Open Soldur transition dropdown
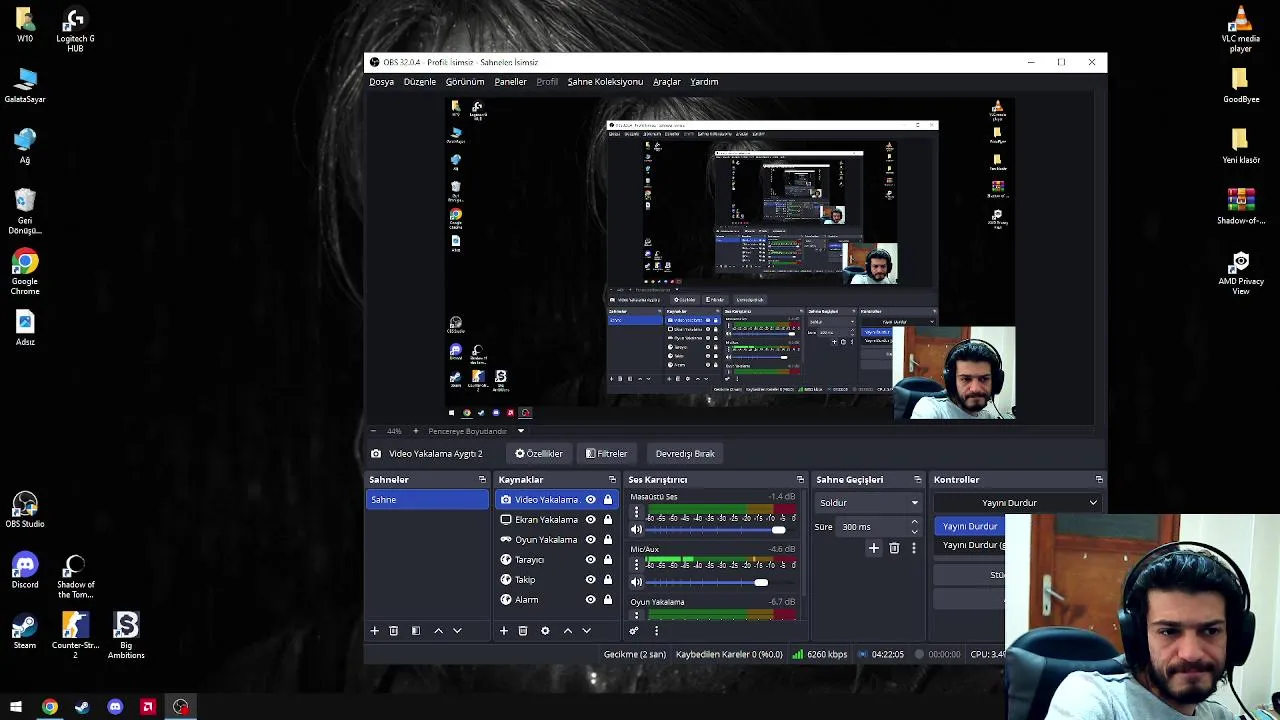This screenshot has height=720, width=1280. (868, 503)
